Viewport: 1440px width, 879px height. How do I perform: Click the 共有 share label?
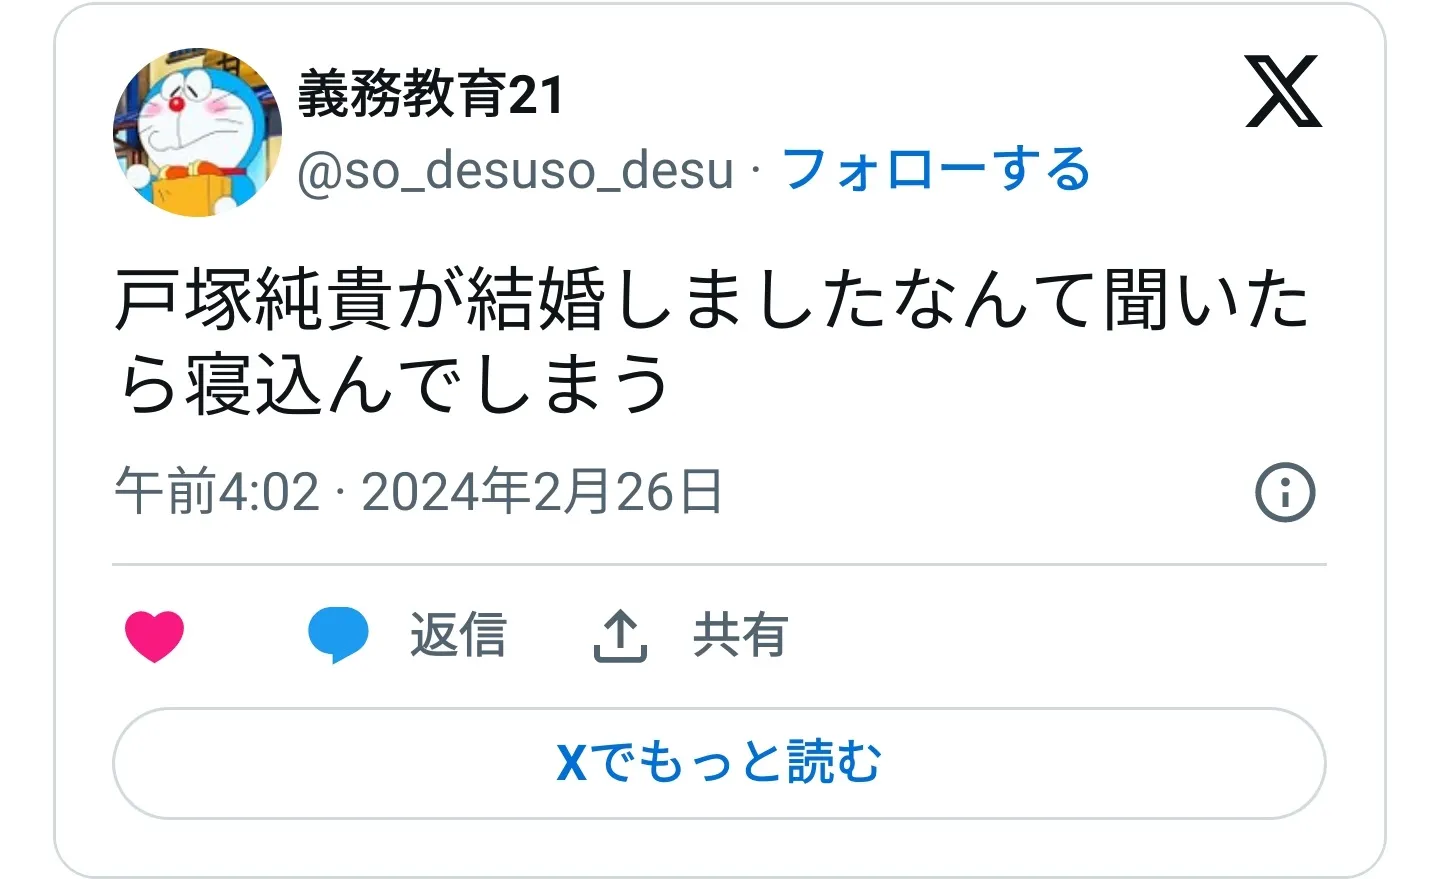741,635
